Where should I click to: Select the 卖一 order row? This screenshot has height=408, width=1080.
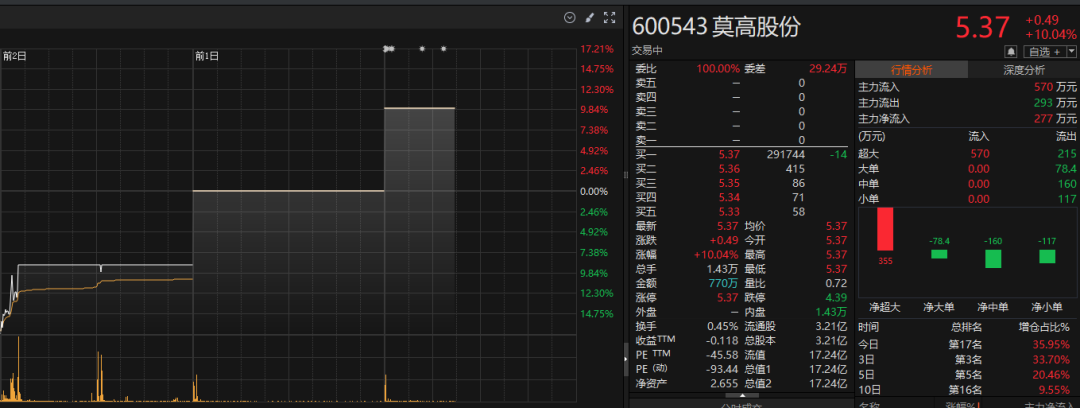(x=741, y=140)
